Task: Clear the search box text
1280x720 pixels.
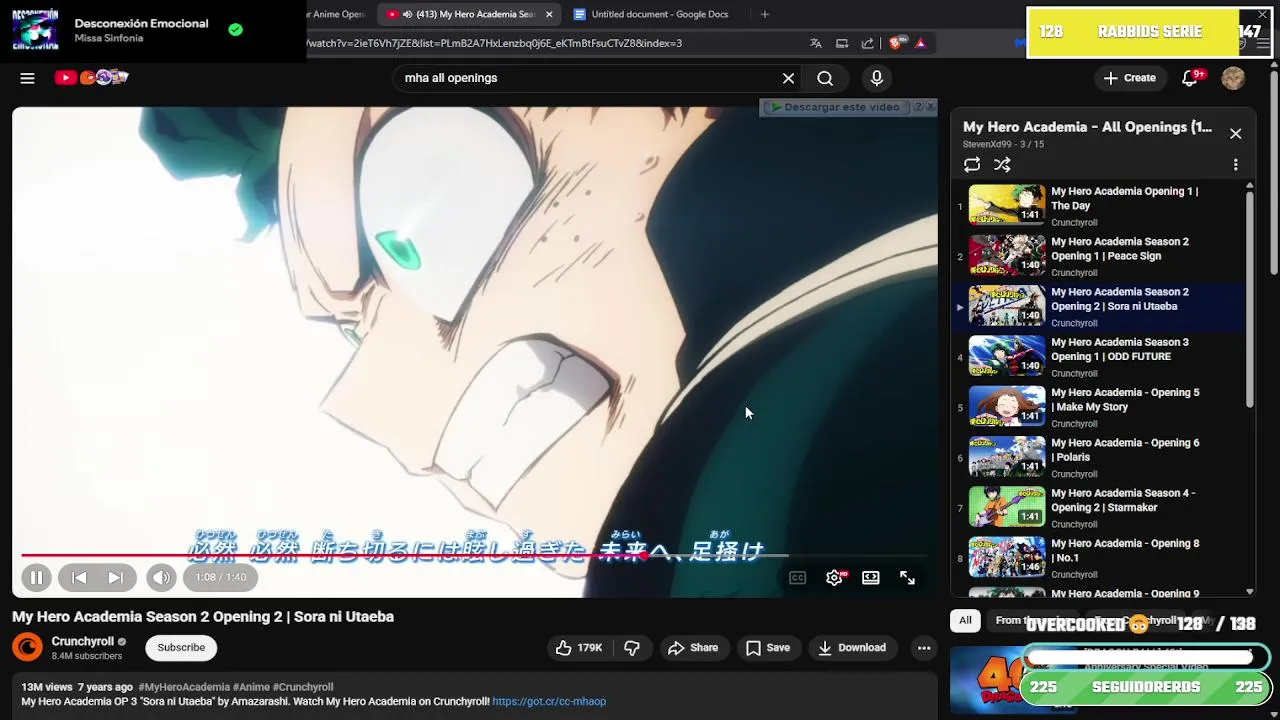Action: [788, 78]
